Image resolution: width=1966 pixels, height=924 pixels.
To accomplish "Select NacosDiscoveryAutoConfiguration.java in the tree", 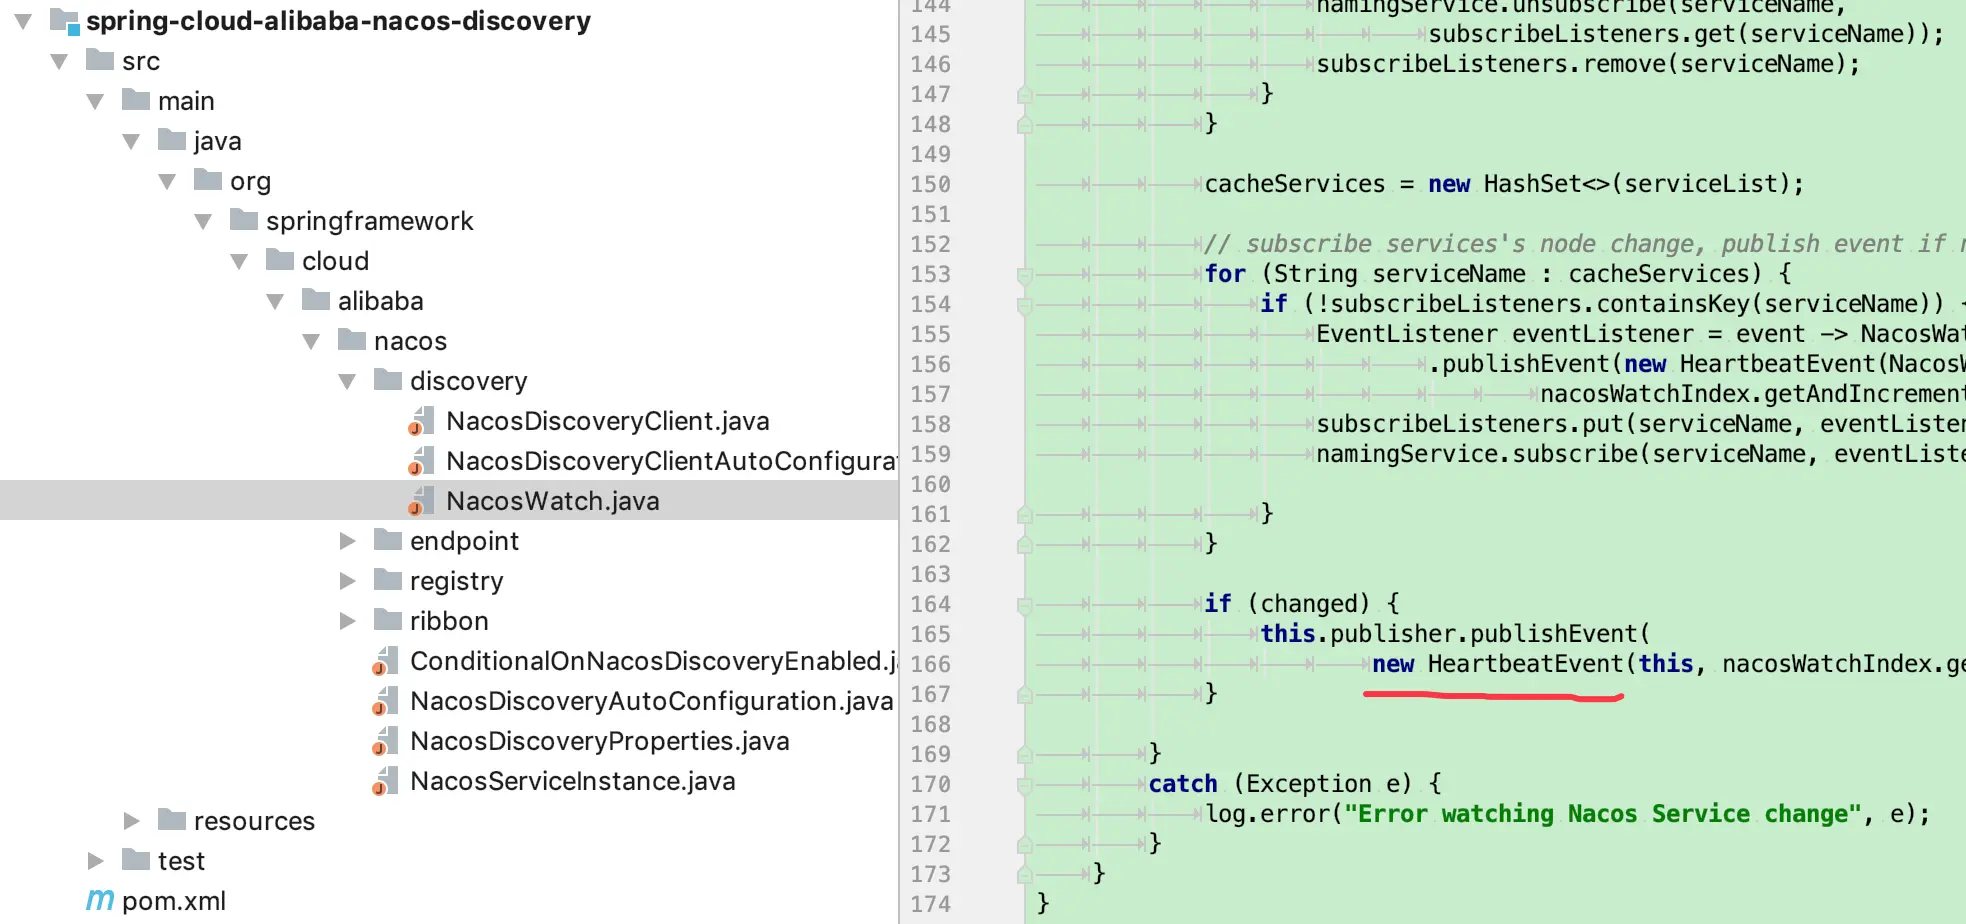I will (652, 701).
